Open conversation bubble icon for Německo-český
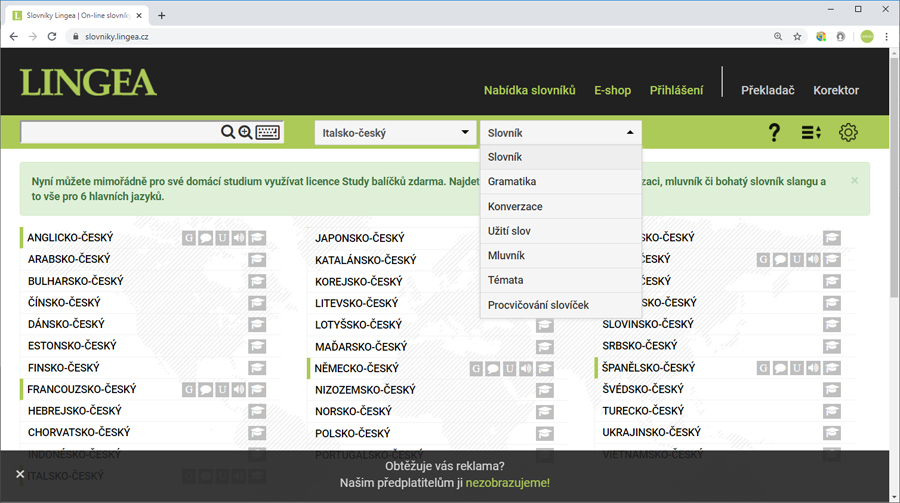Viewport: 900px width, 503px height. tap(493, 369)
